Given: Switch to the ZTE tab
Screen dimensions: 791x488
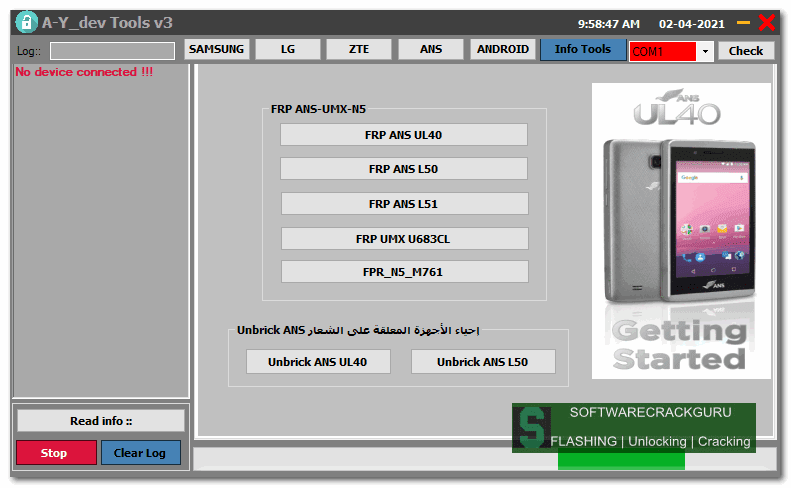Looking at the screenshot, I should click(359, 49).
